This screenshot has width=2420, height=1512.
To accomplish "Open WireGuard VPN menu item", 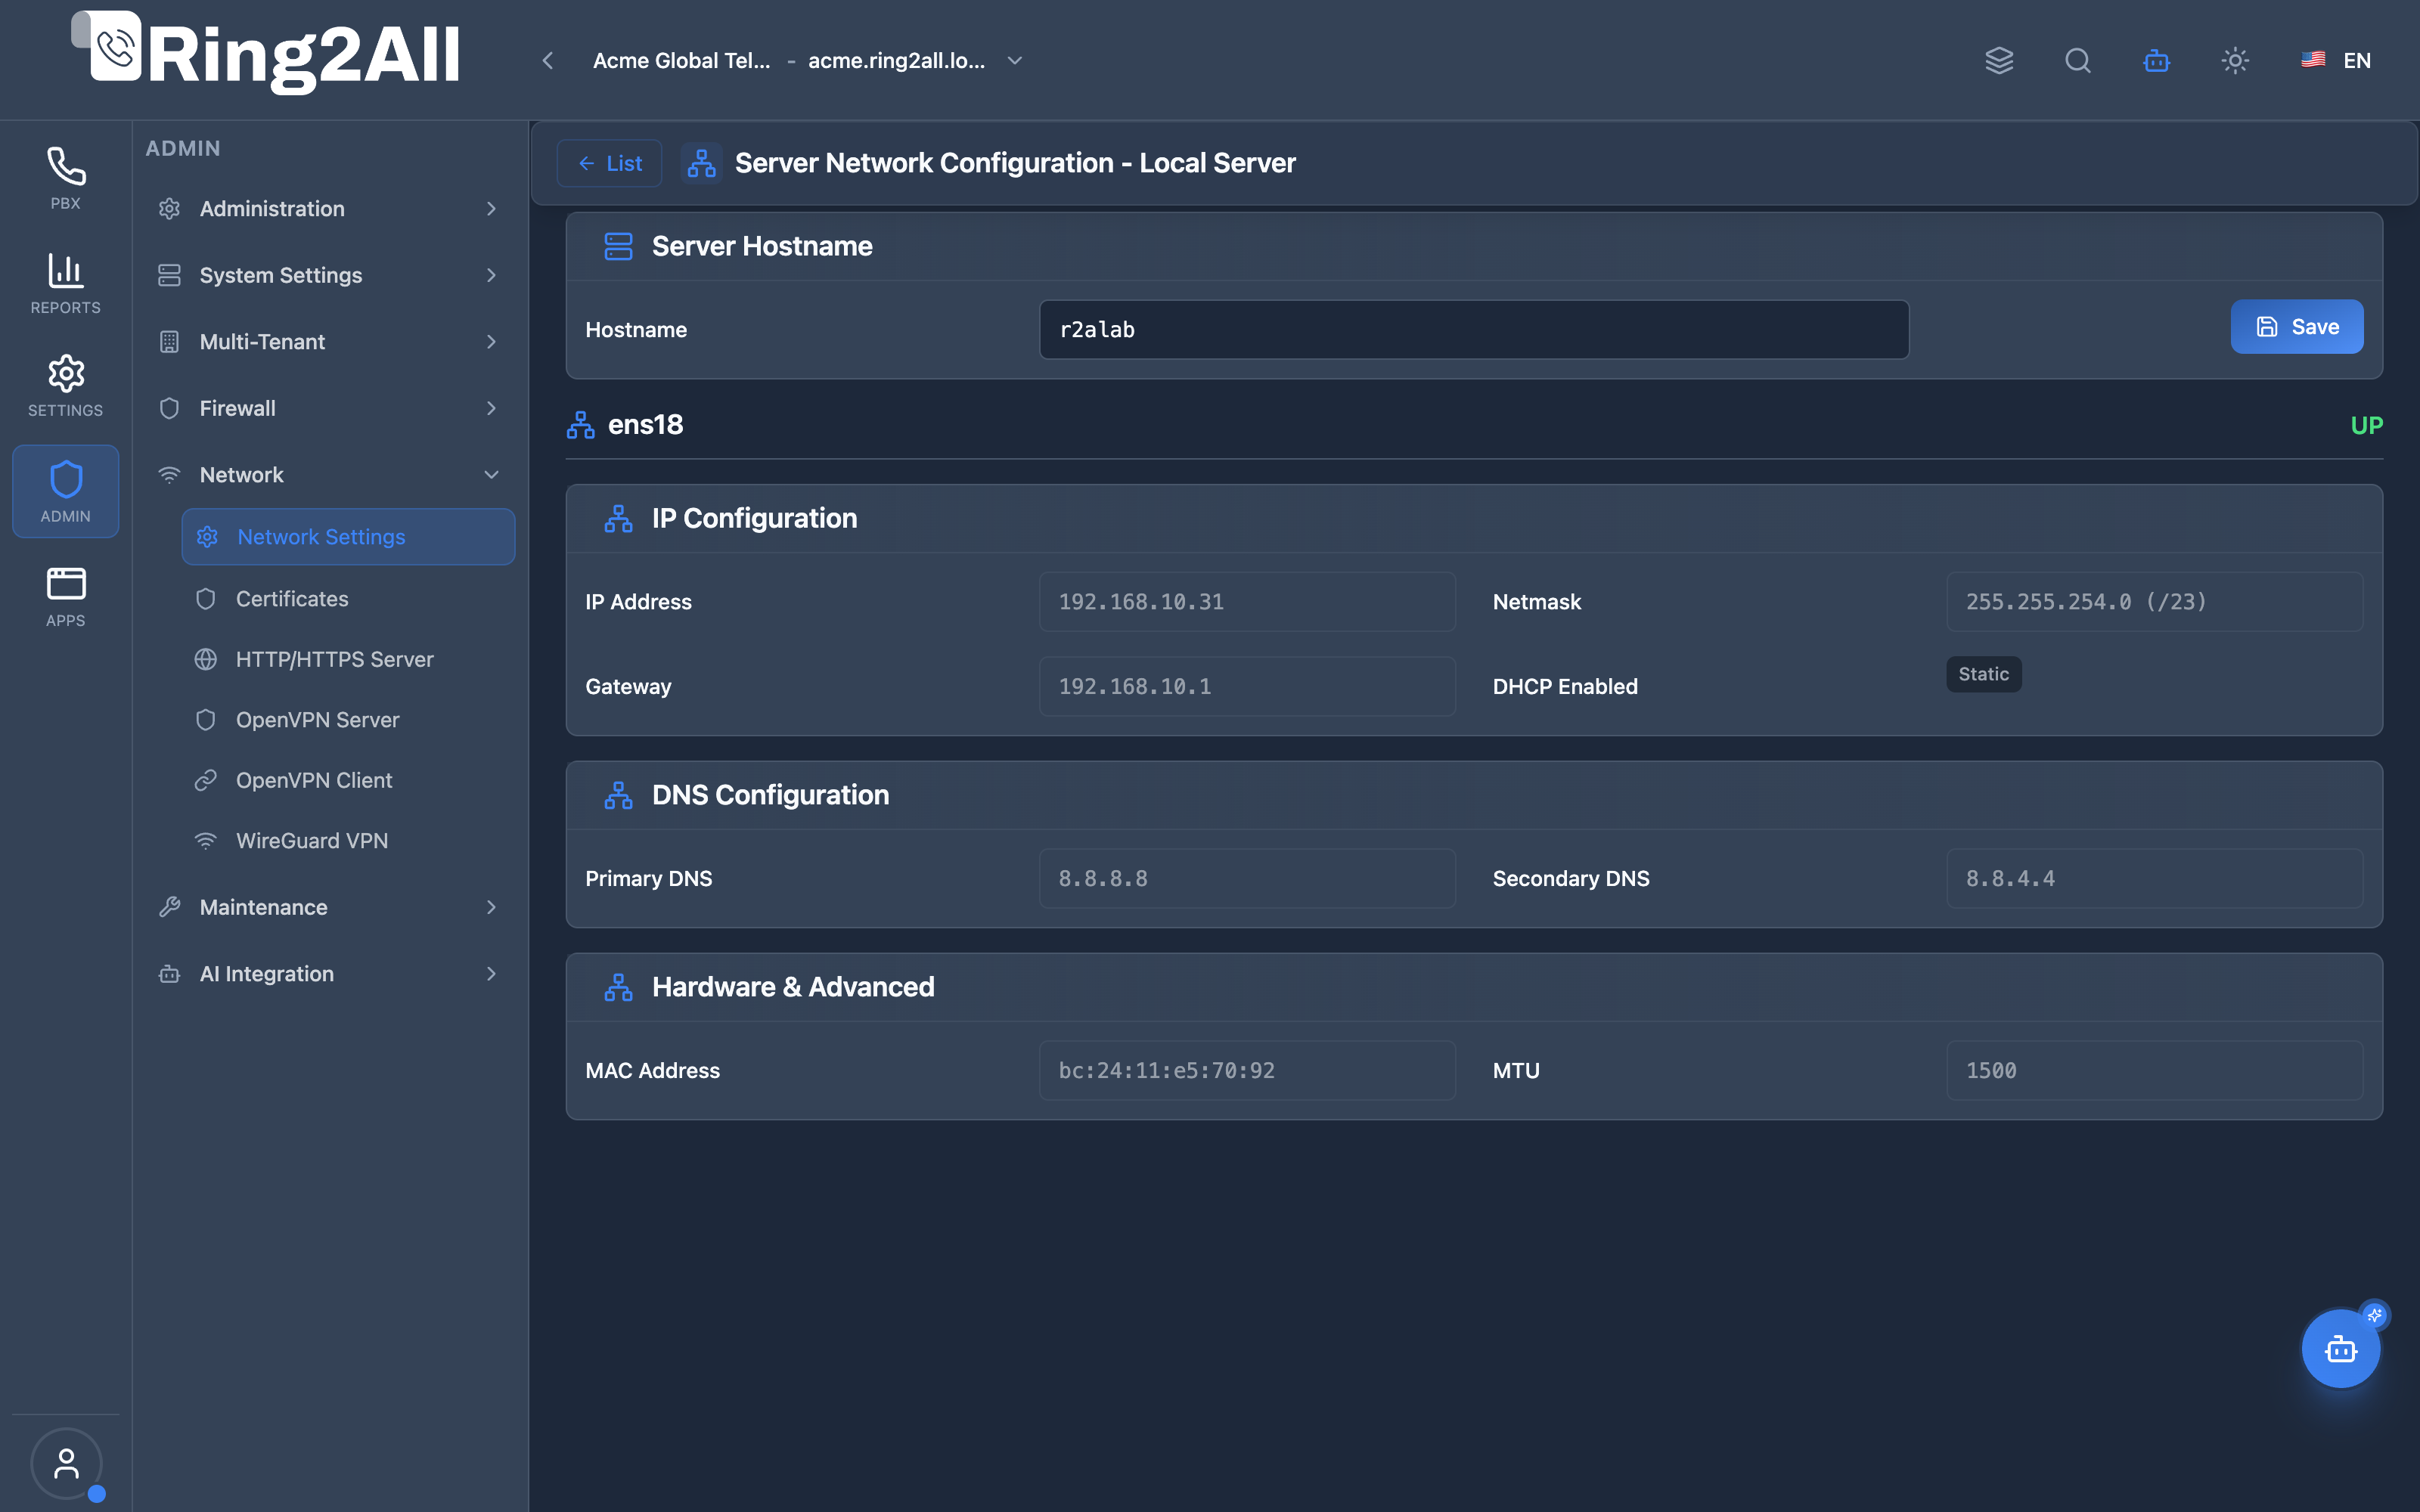I will point(348,841).
